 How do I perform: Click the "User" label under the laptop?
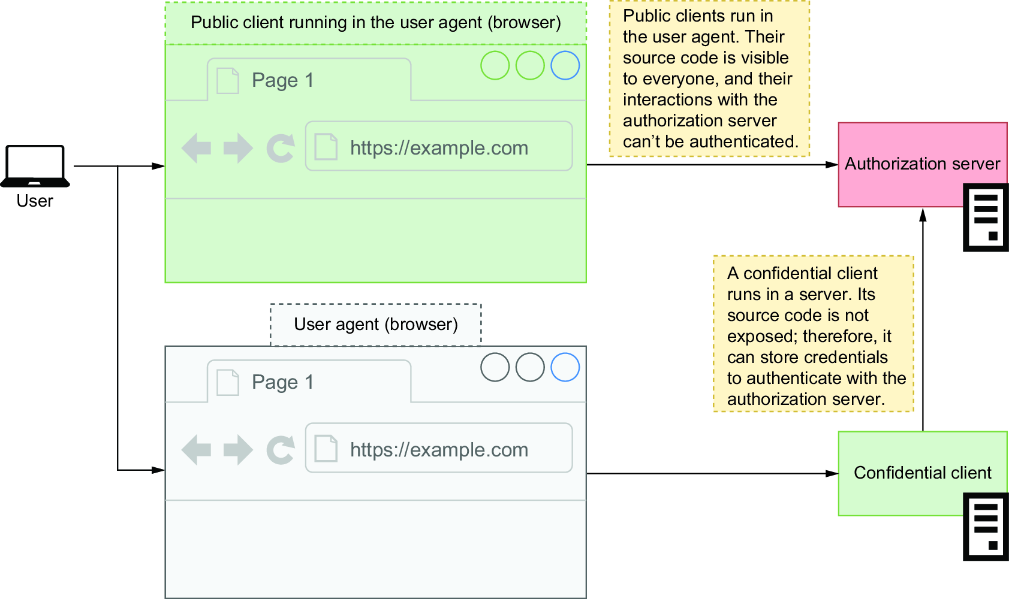[x=35, y=201]
